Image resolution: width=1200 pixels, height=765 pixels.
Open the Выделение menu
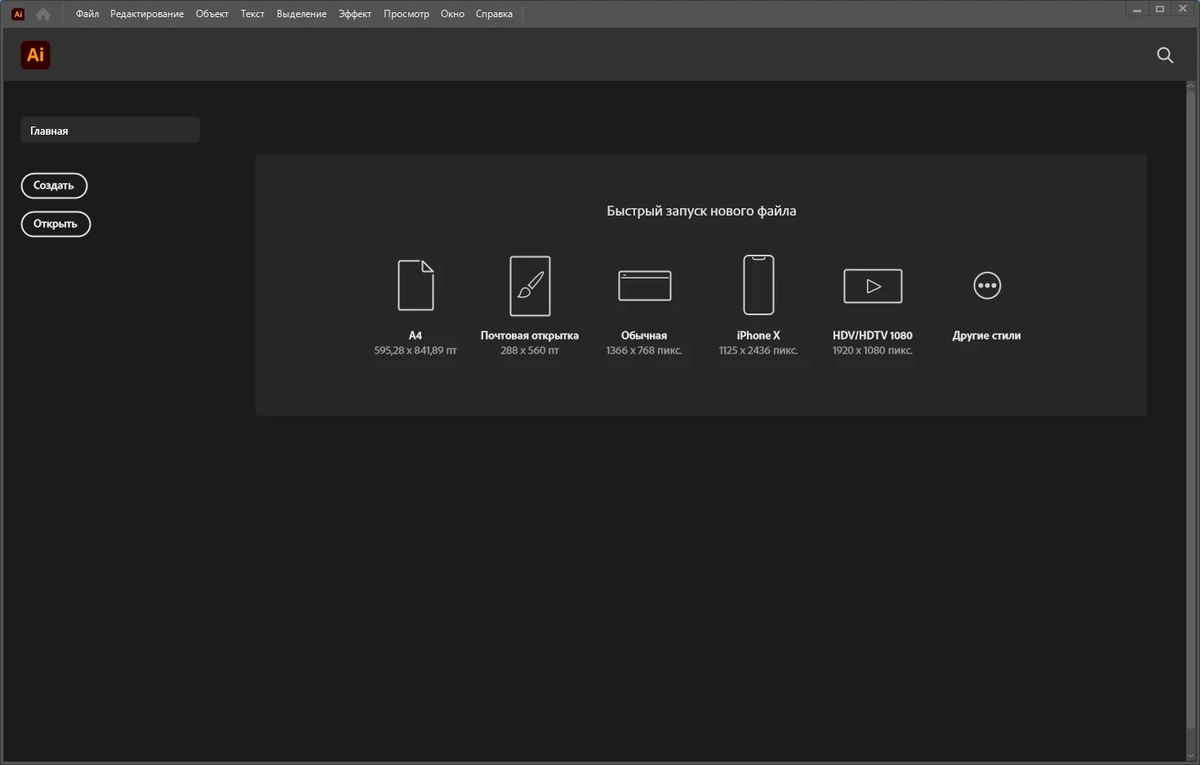[302, 14]
